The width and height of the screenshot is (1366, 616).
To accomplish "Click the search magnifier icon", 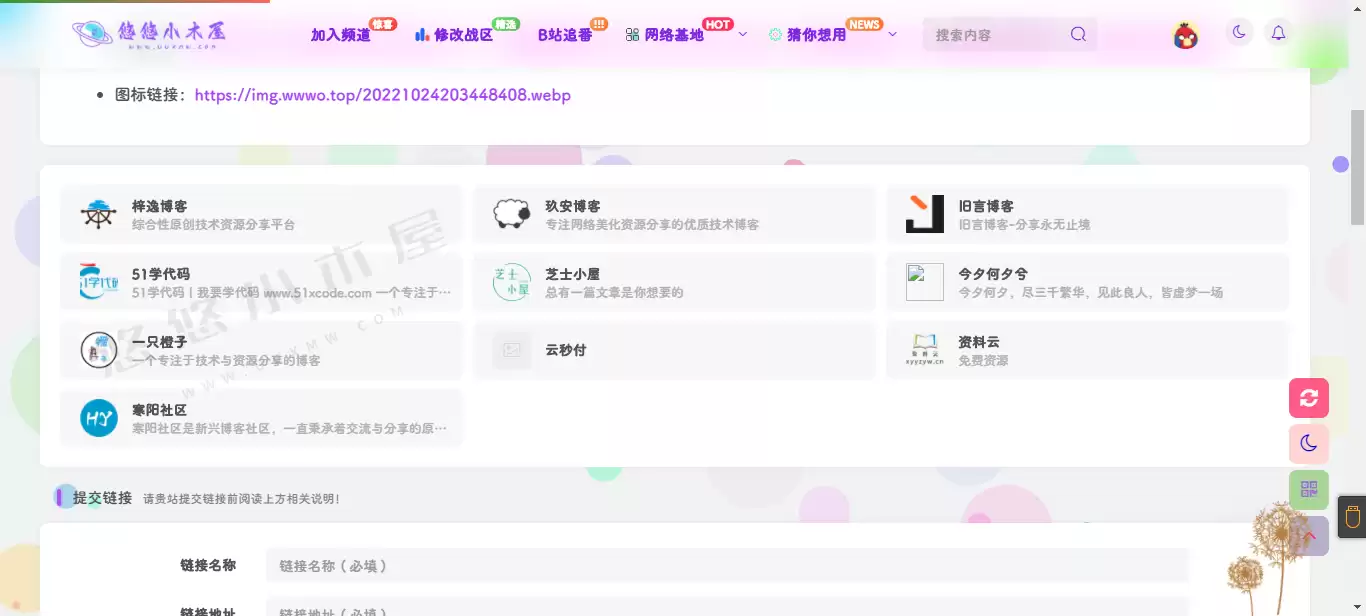I will (x=1077, y=33).
